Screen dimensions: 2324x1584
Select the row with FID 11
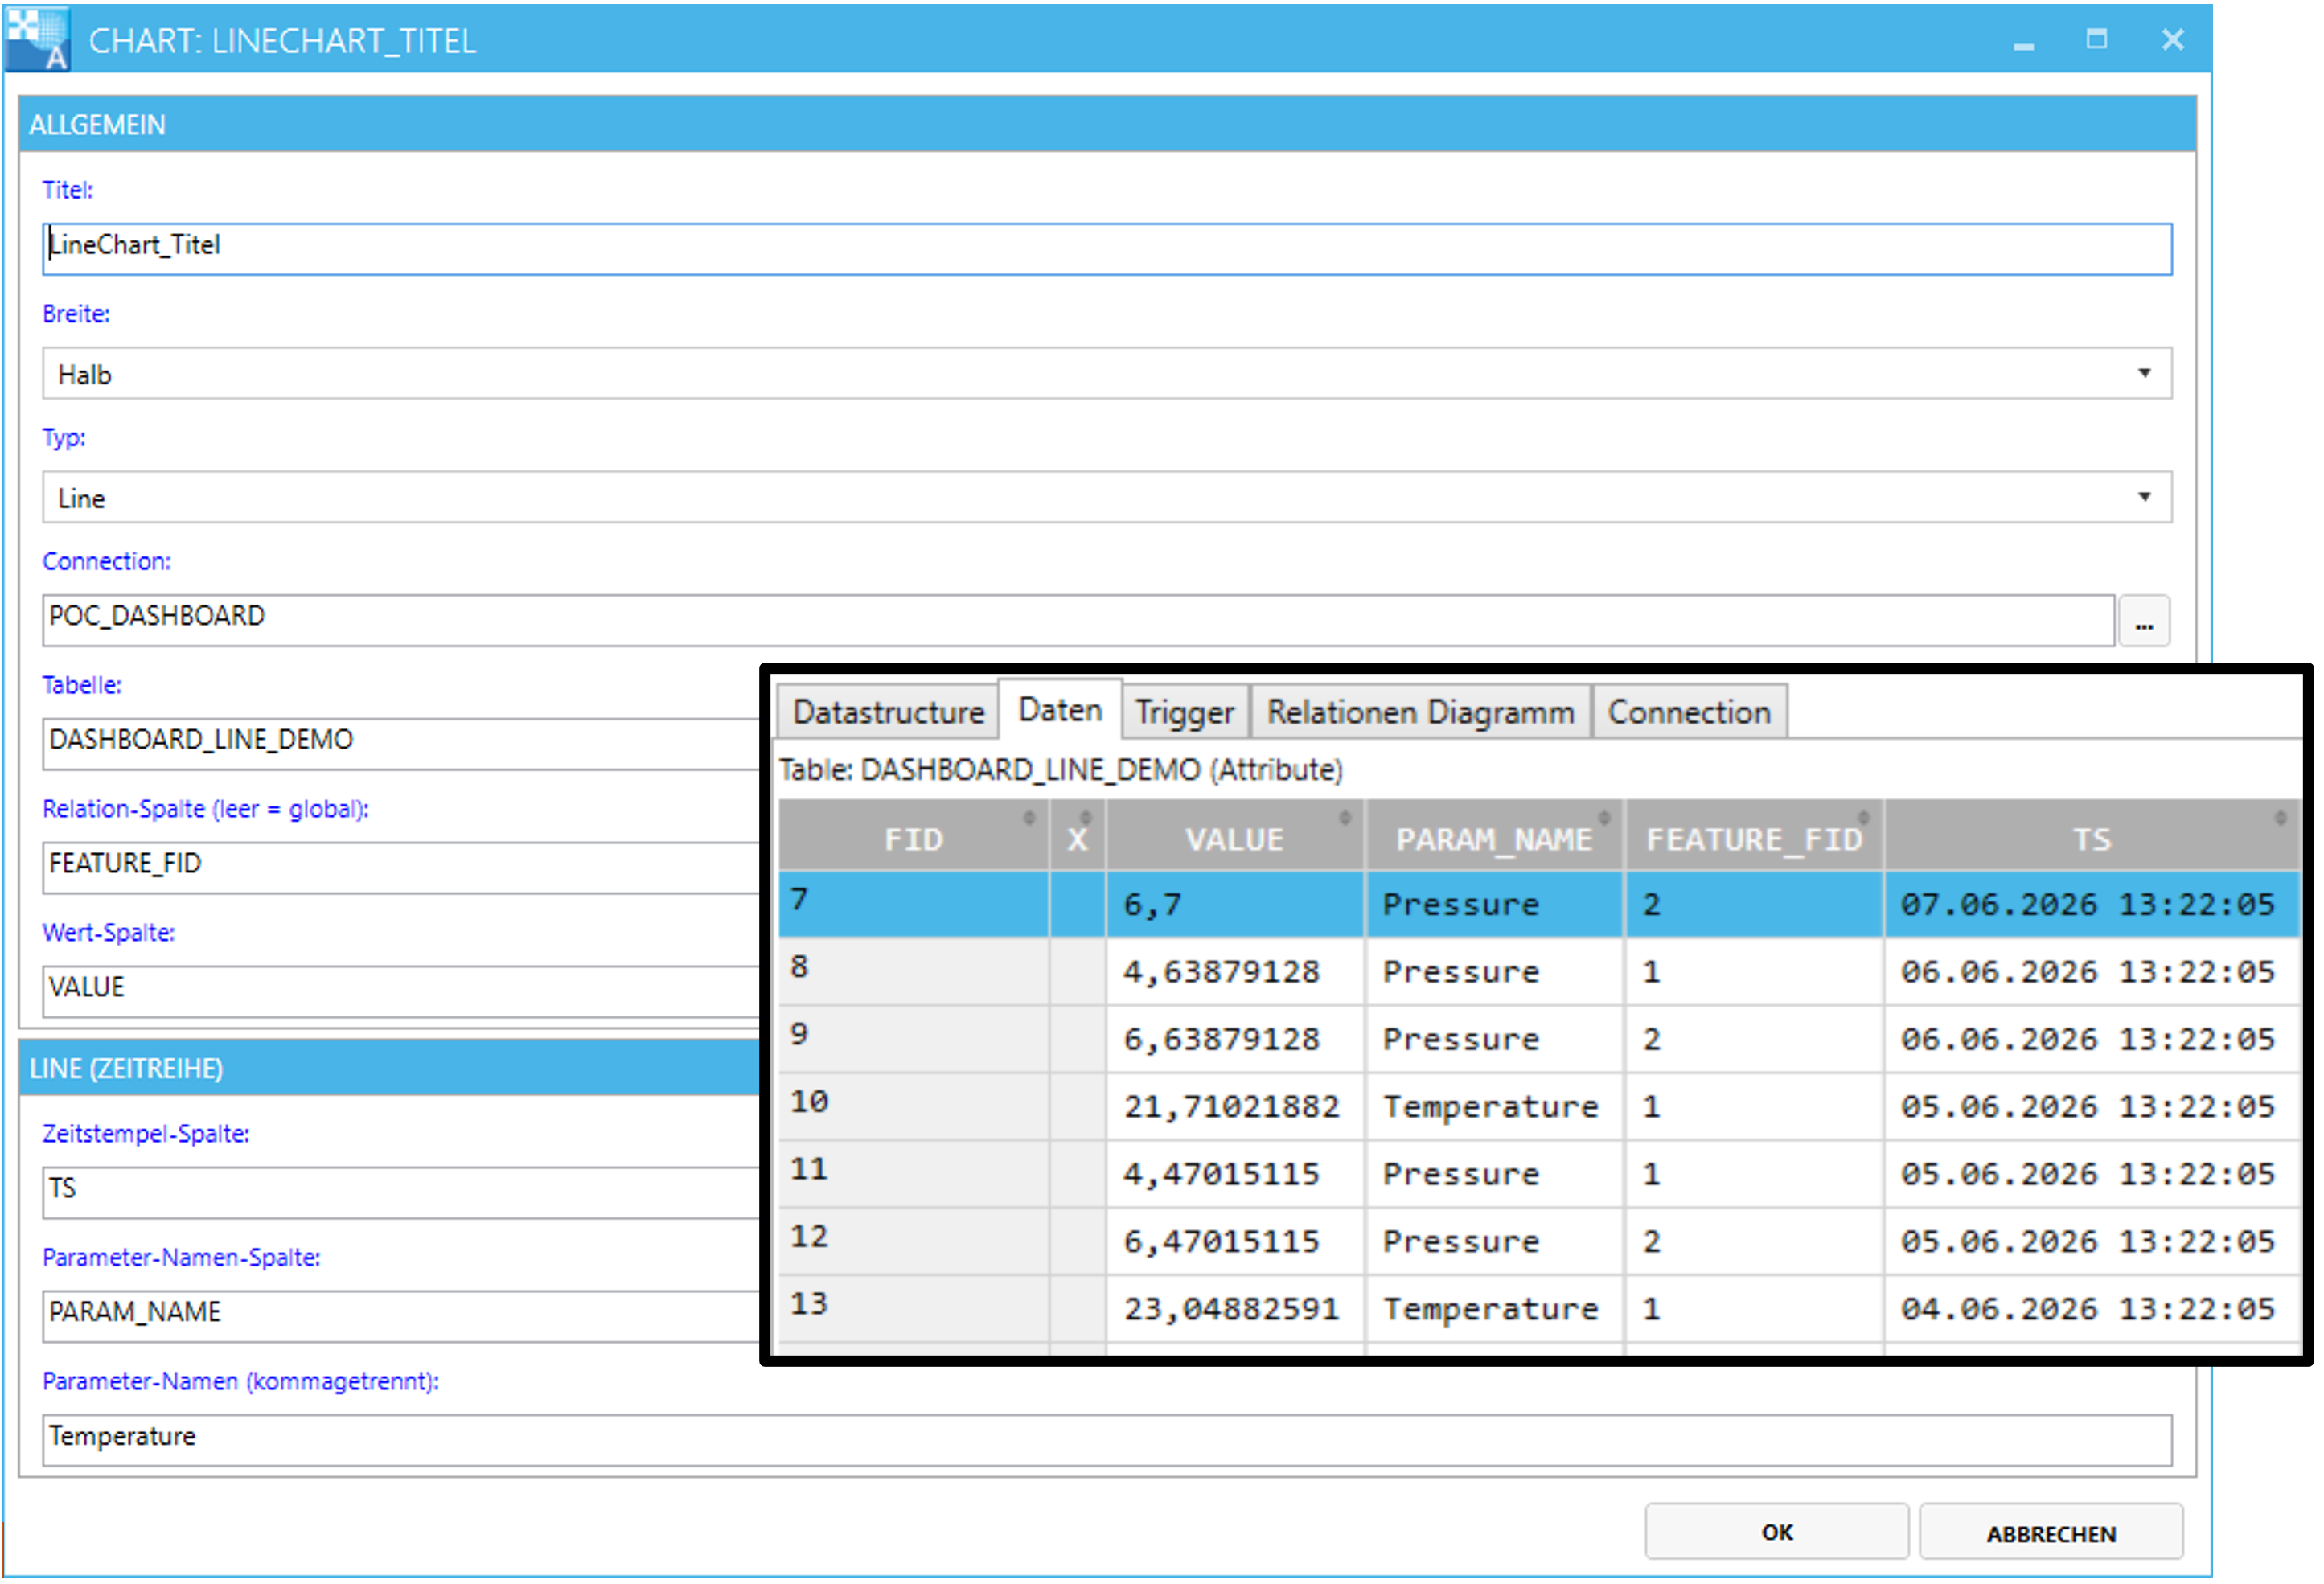(x=1539, y=1173)
